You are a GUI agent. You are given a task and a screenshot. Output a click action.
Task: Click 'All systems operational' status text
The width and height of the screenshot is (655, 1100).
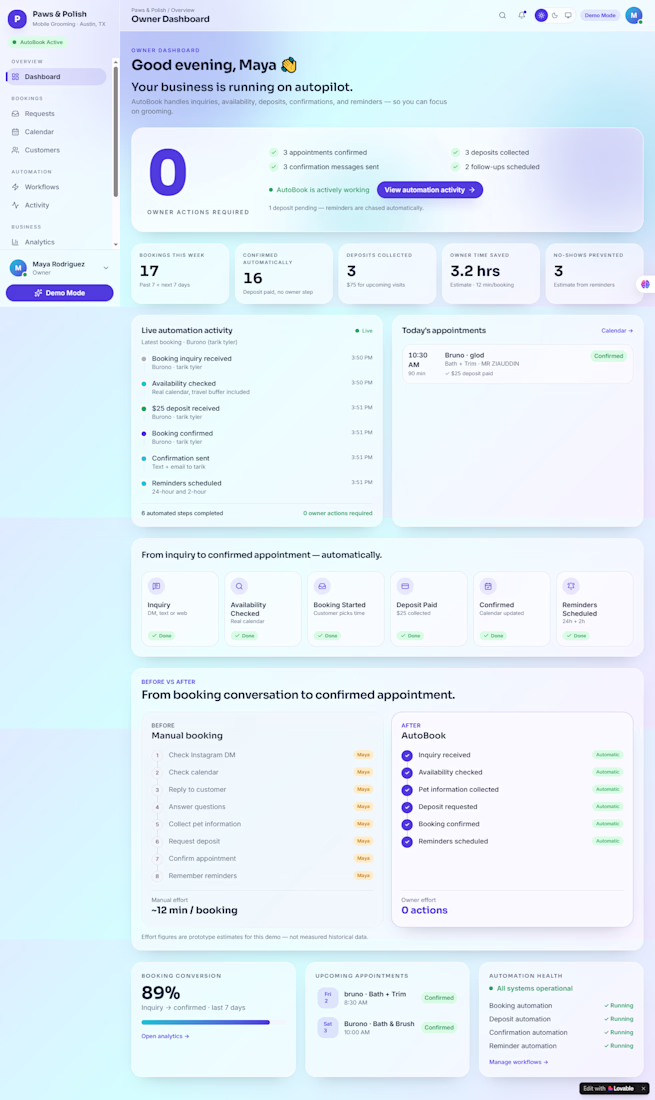(534, 988)
